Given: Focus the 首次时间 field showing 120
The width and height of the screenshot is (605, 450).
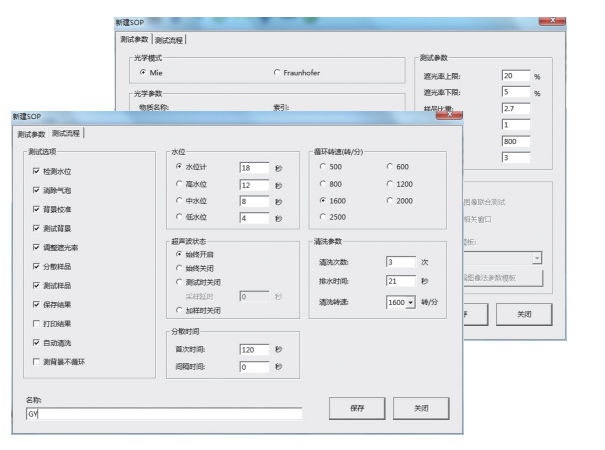Looking at the screenshot, I should (x=254, y=349).
